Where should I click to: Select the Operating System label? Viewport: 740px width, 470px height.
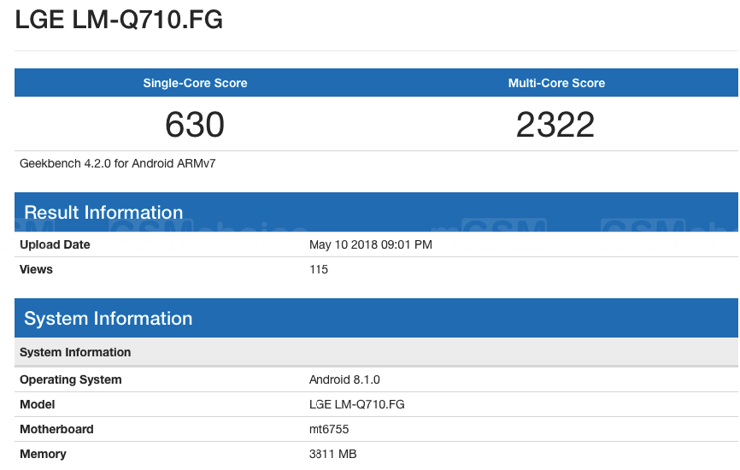pyautogui.click(x=70, y=379)
